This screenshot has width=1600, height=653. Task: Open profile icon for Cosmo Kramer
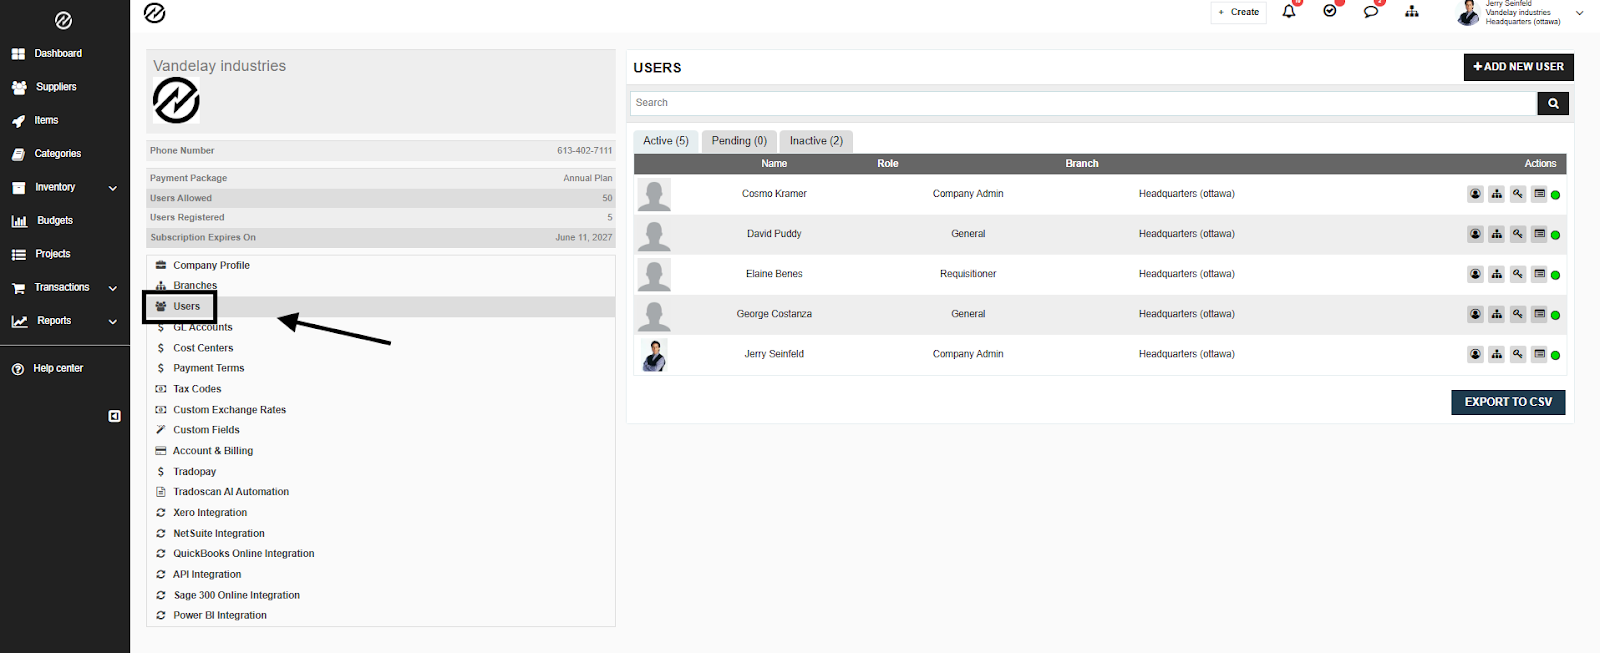point(1475,194)
